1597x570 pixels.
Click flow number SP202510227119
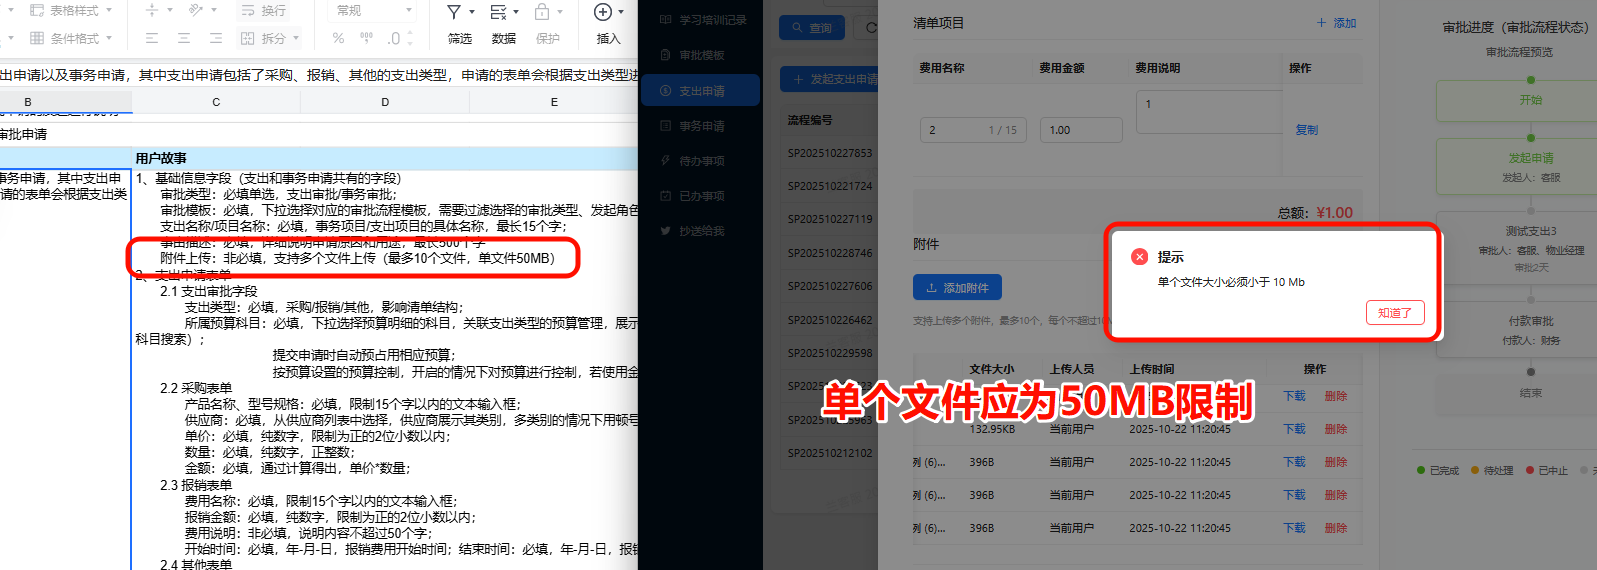829,219
